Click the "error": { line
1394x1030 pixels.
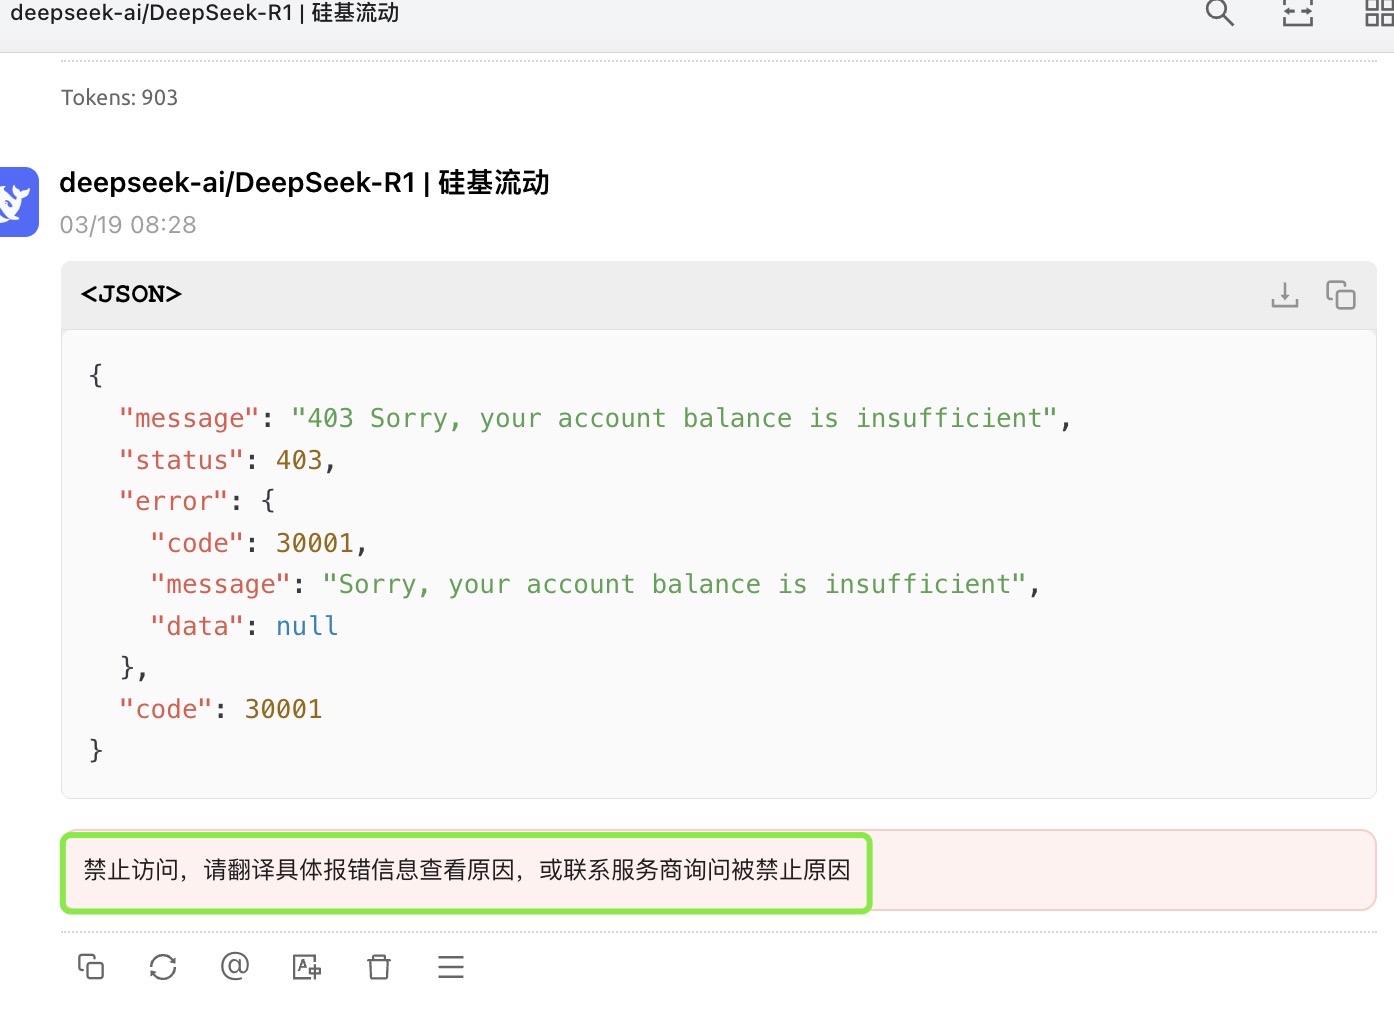[197, 501]
